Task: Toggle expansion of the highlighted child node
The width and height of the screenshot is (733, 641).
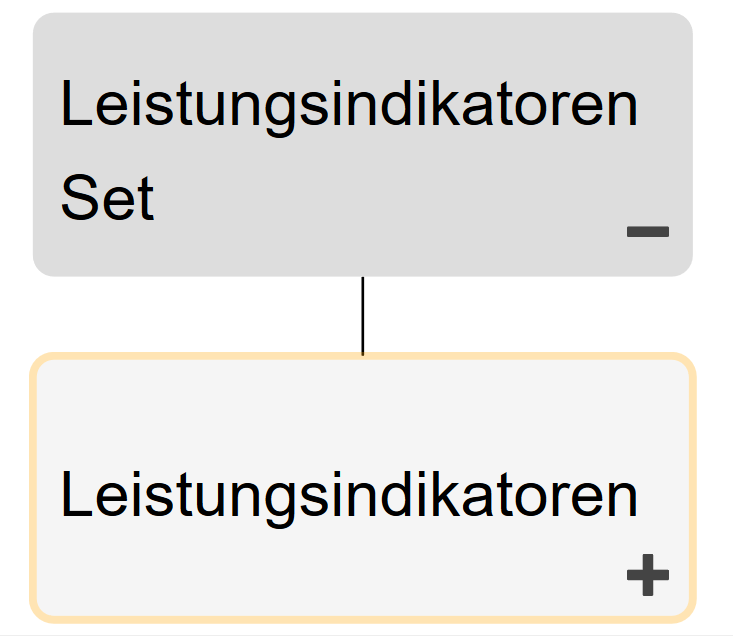Action: point(647,575)
